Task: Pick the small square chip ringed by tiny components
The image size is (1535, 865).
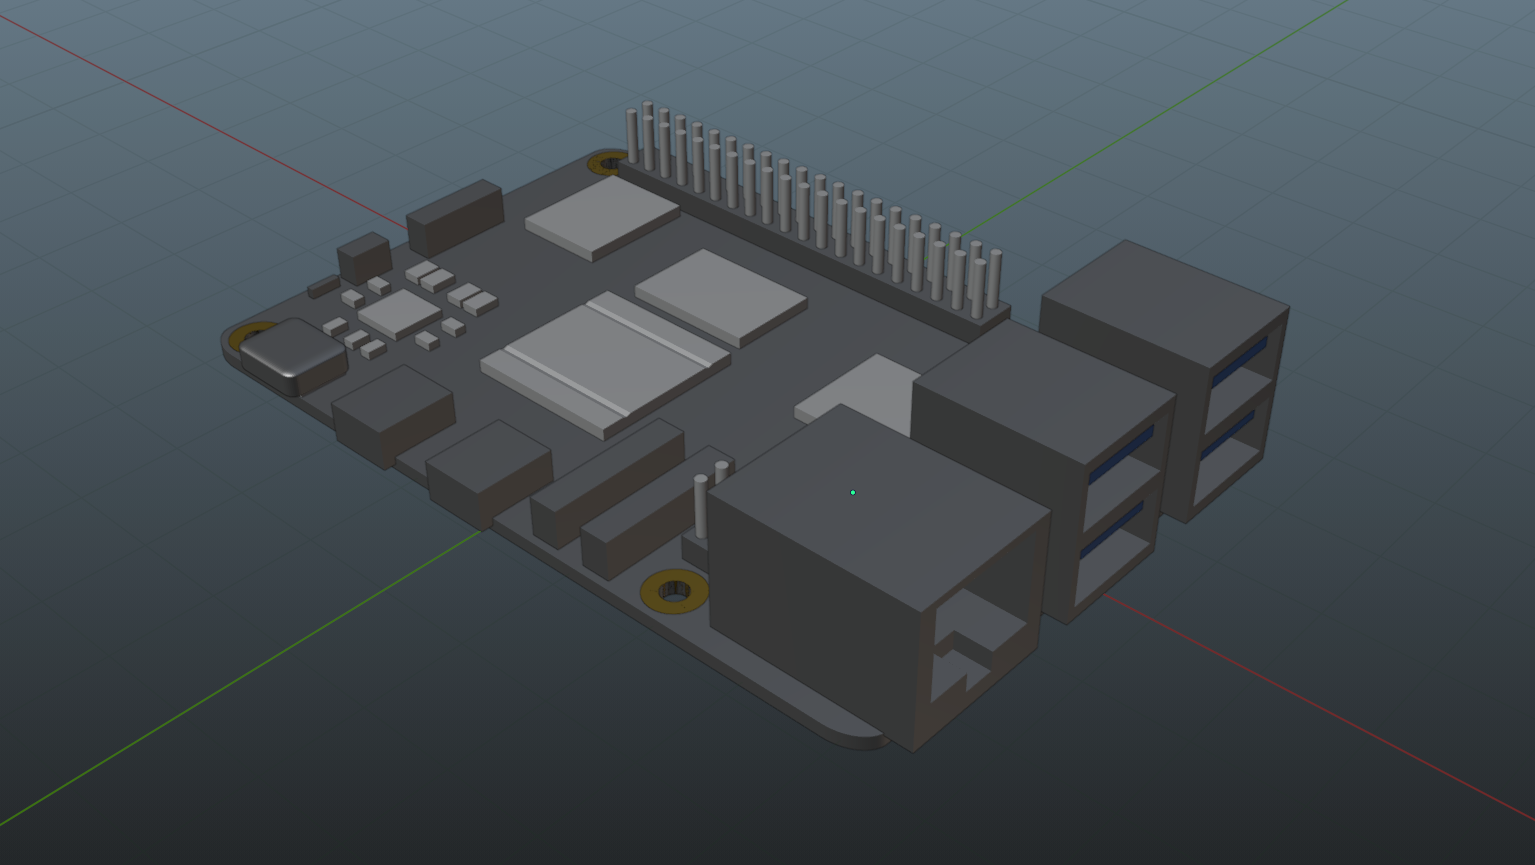Action: (400, 314)
